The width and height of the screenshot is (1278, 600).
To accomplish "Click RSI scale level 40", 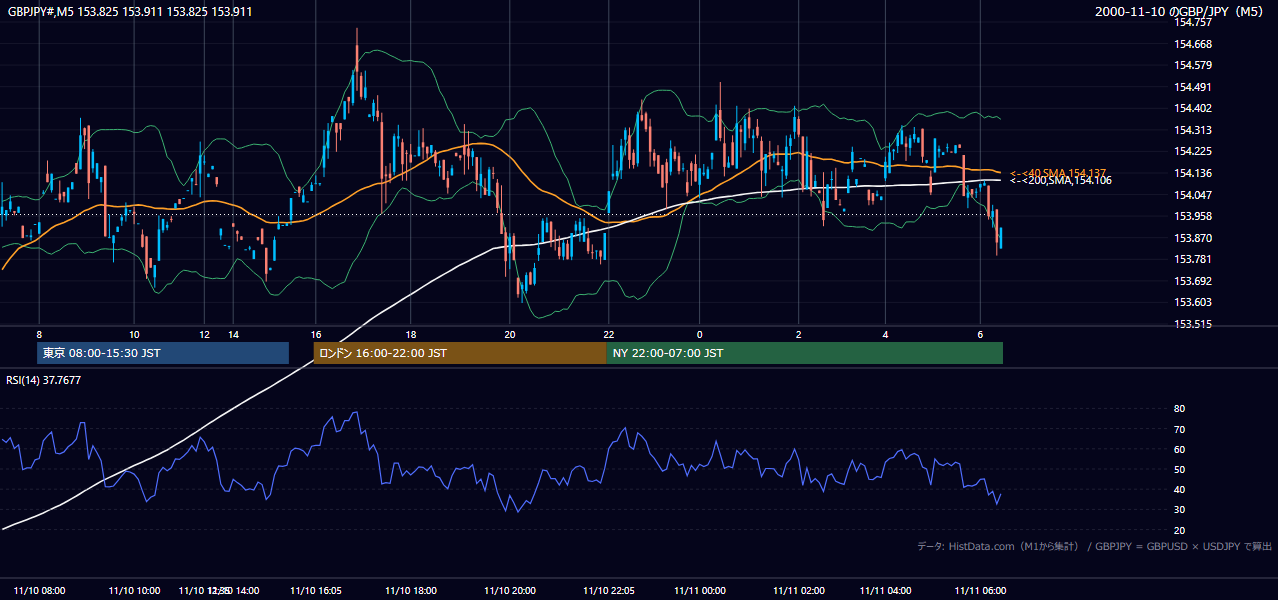I will [x=1179, y=489].
